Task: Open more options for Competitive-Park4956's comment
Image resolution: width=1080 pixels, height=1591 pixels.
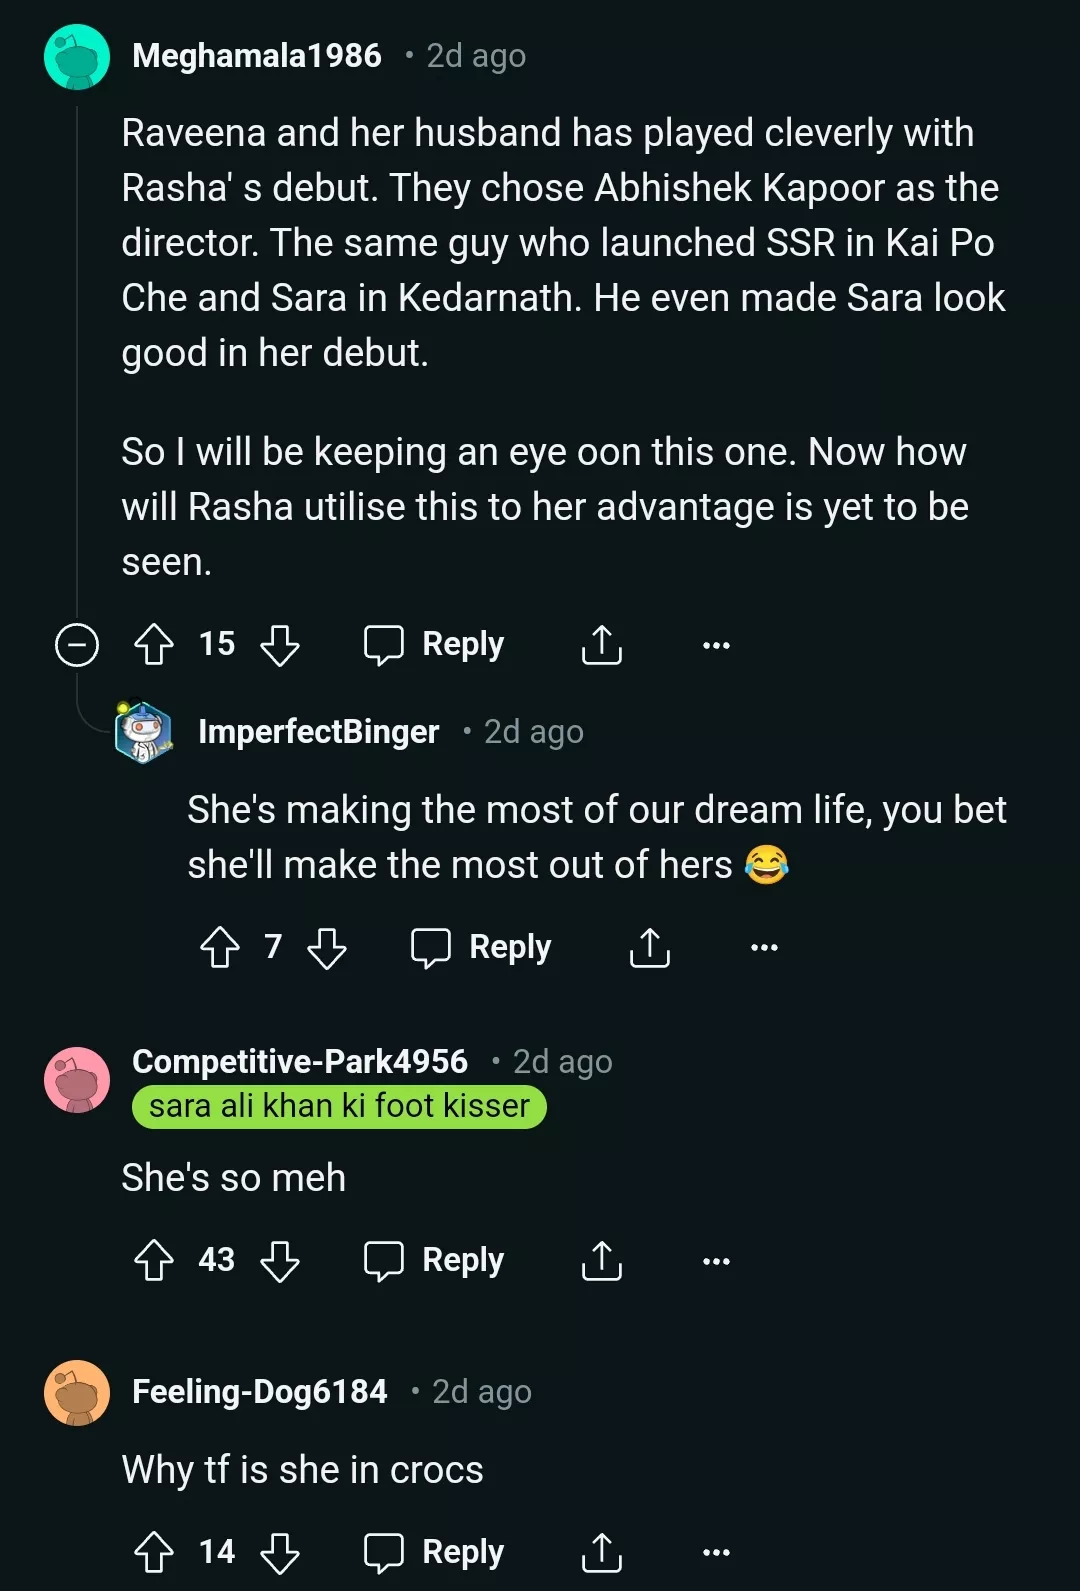Action: (716, 1261)
